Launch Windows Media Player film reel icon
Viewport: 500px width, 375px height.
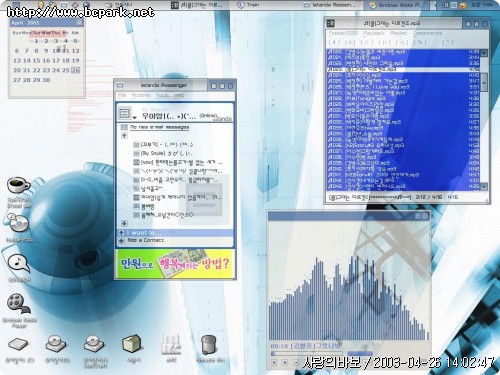click(18, 303)
